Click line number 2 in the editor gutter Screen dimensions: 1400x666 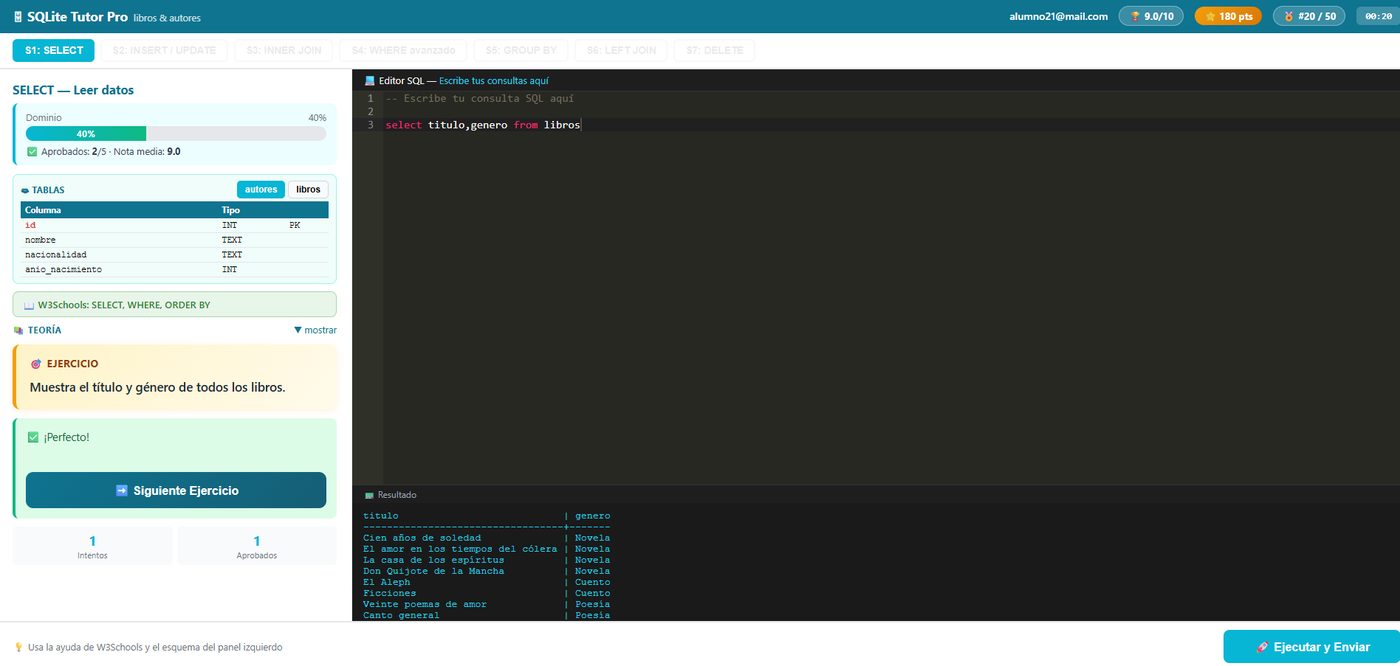pos(370,112)
